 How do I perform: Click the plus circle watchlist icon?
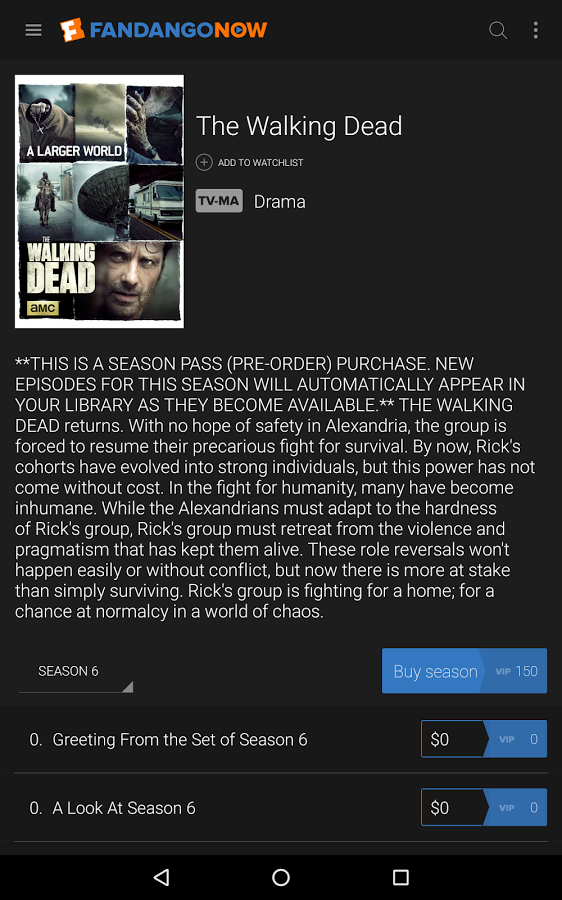(x=204, y=162)
